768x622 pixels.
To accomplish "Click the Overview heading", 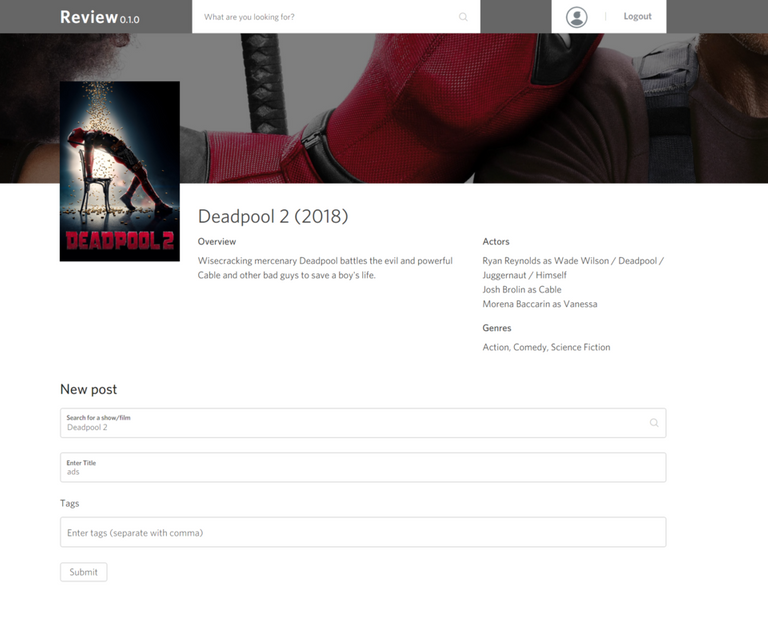I will click(x=216, y=241).
